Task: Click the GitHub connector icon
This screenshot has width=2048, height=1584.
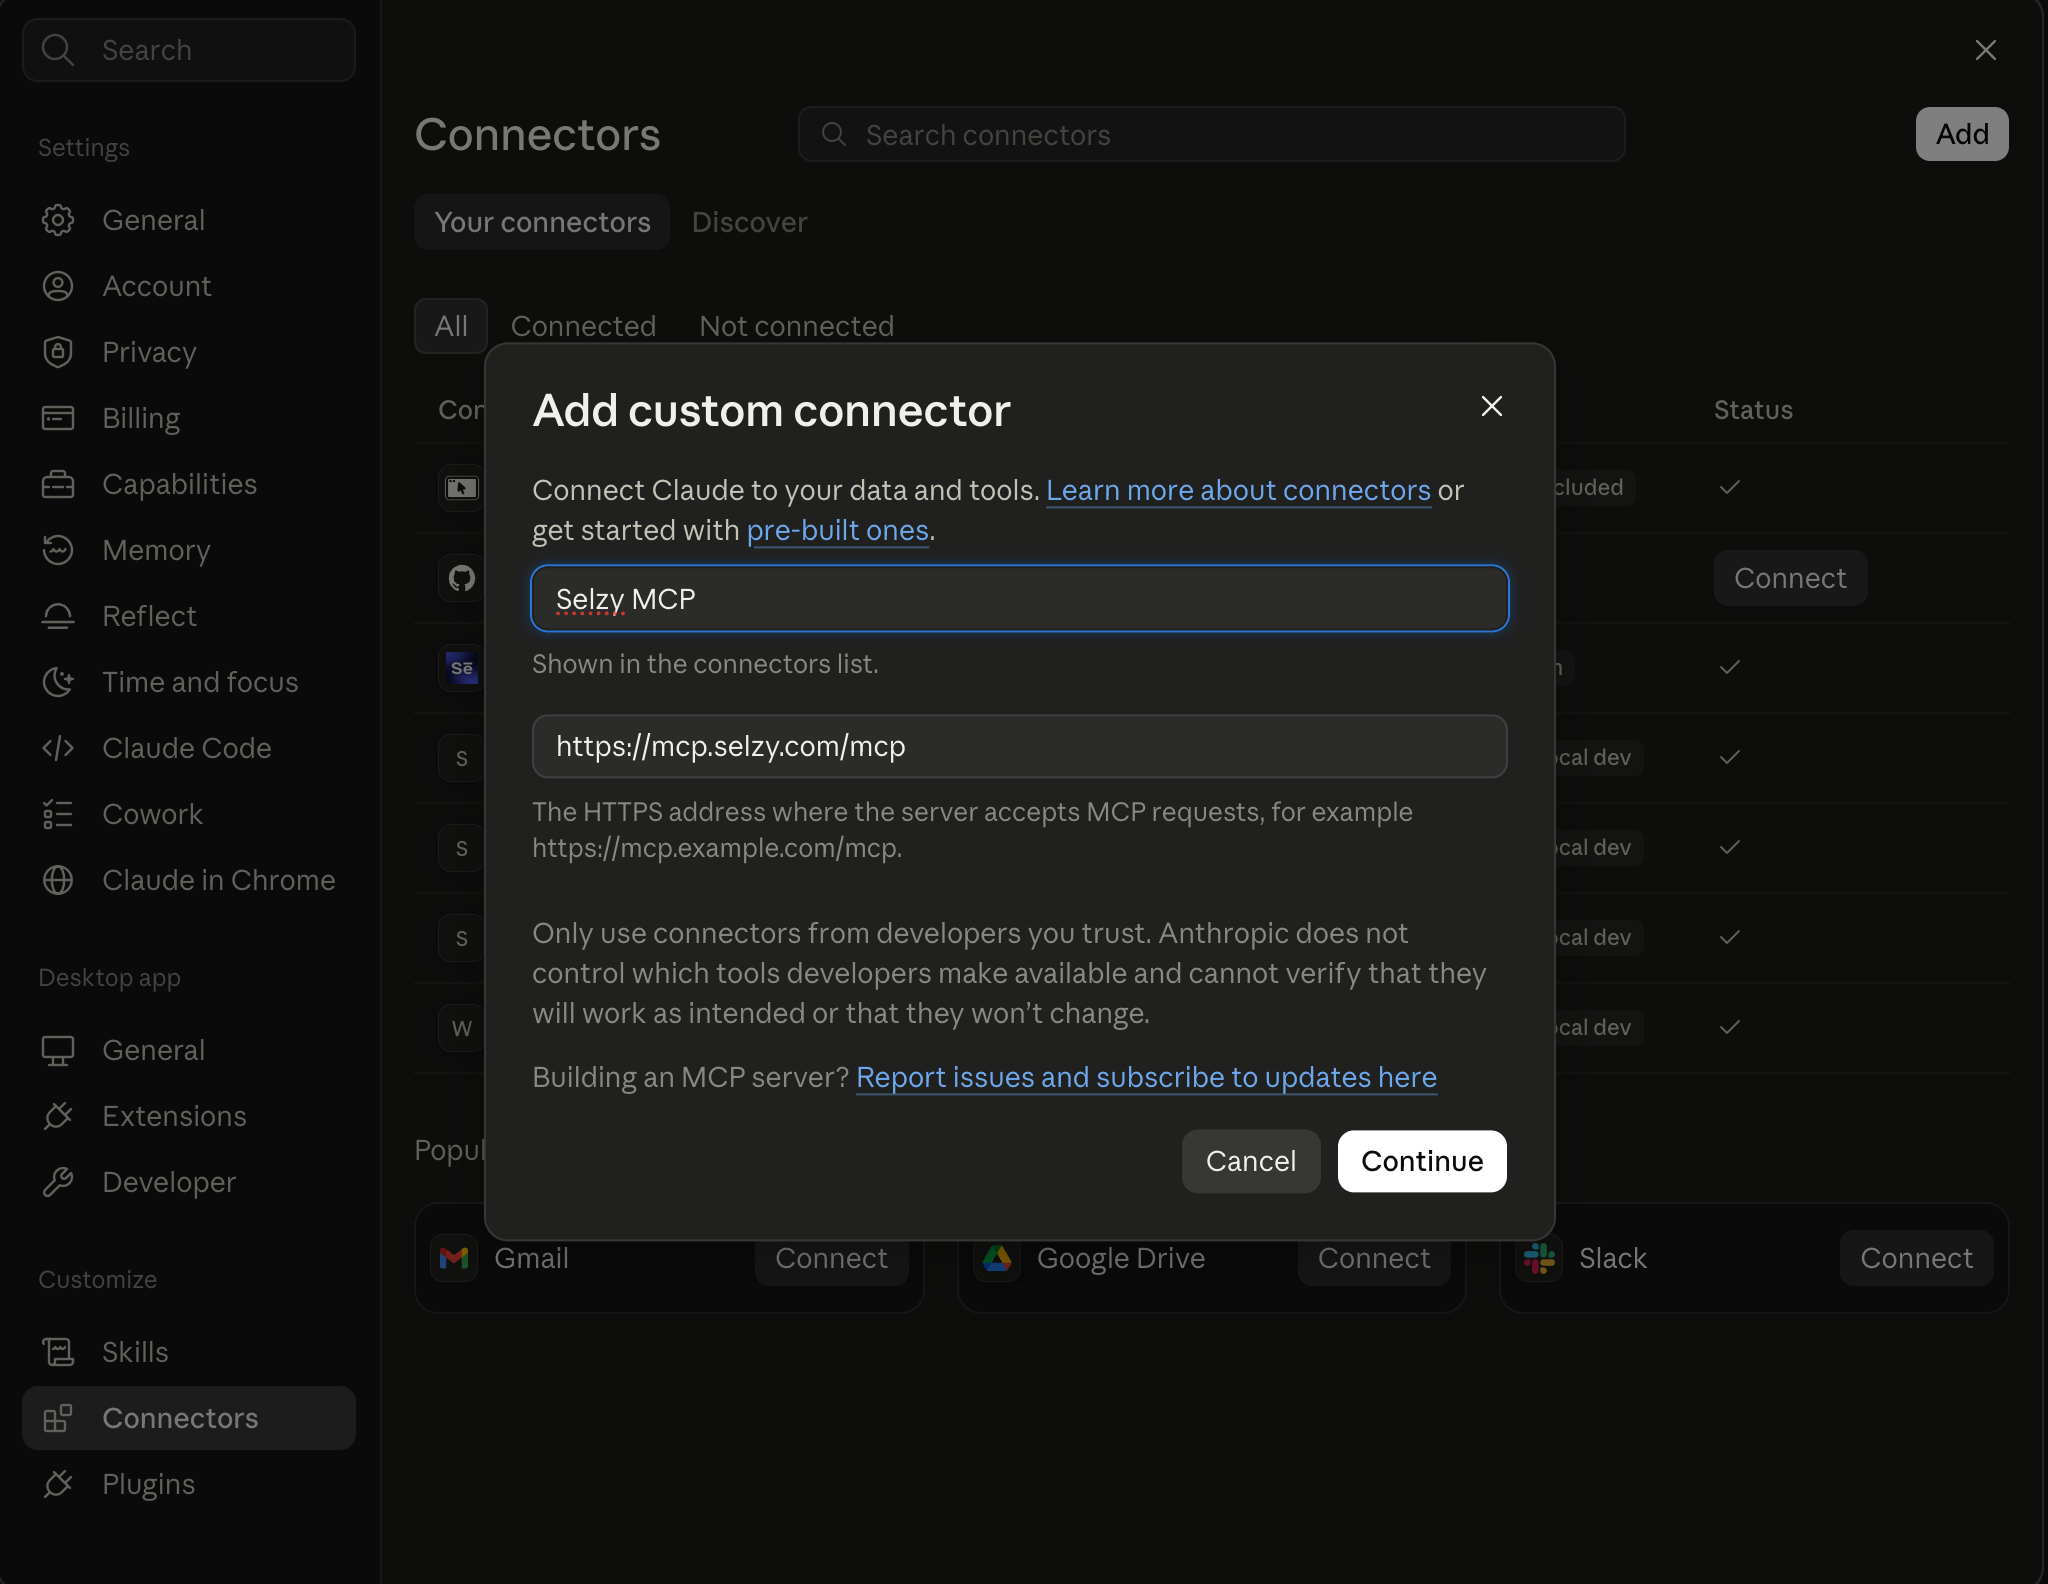Action: coord(461,578)
